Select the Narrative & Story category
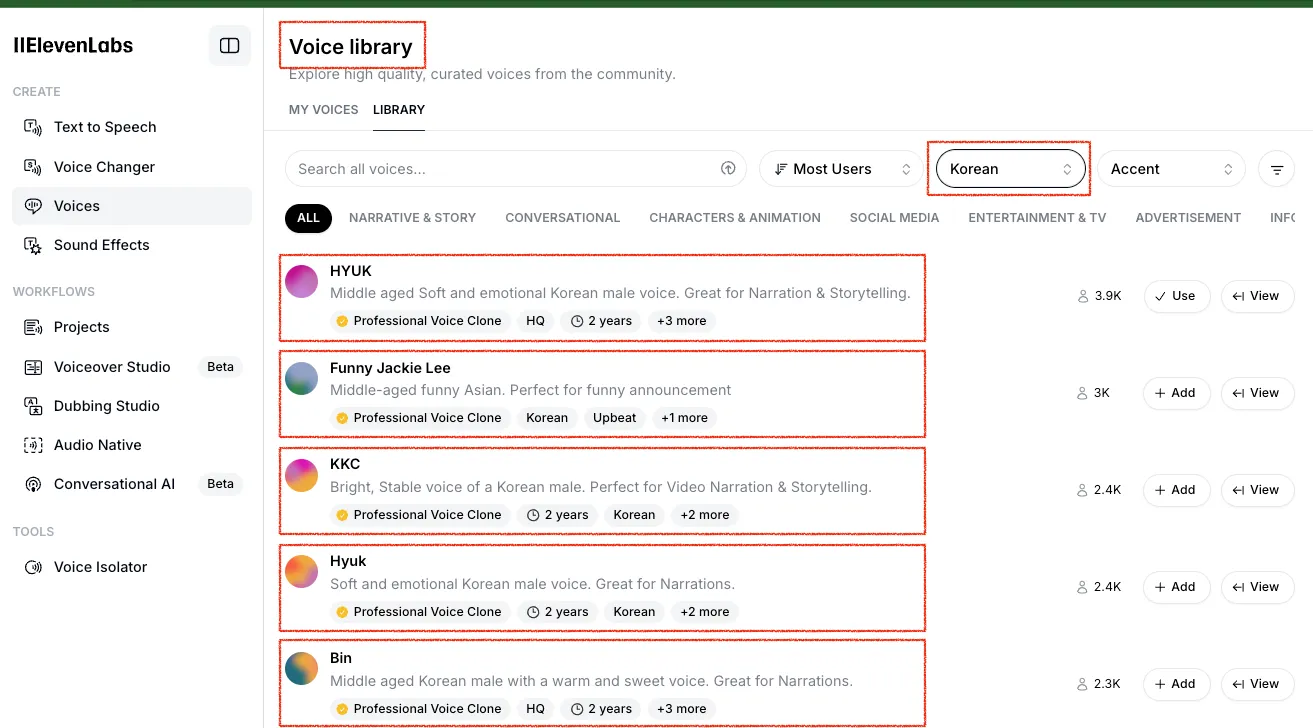 [412, 218]
